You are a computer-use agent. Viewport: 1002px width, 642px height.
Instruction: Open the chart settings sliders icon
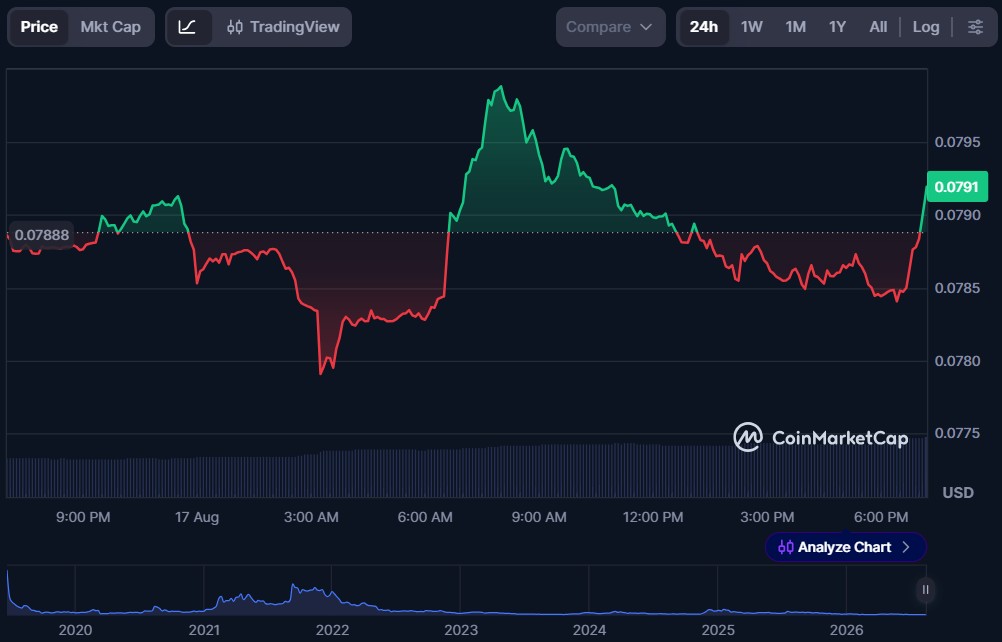click(975, 27)
